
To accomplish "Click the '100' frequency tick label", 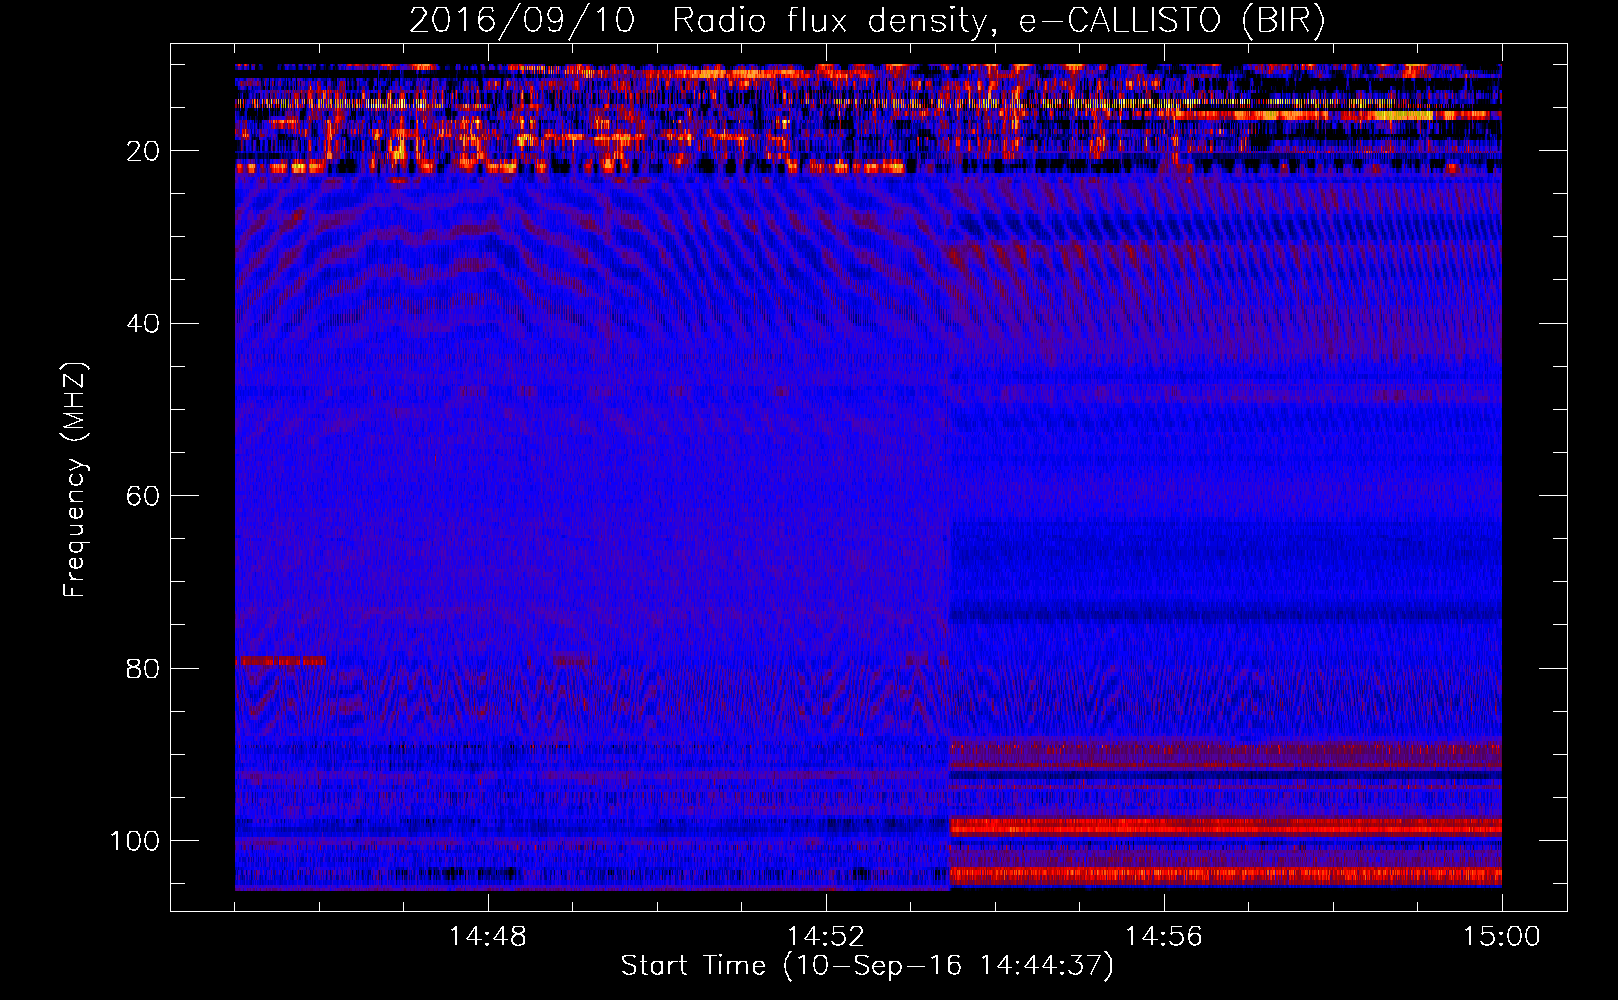I will pos(135,841).
